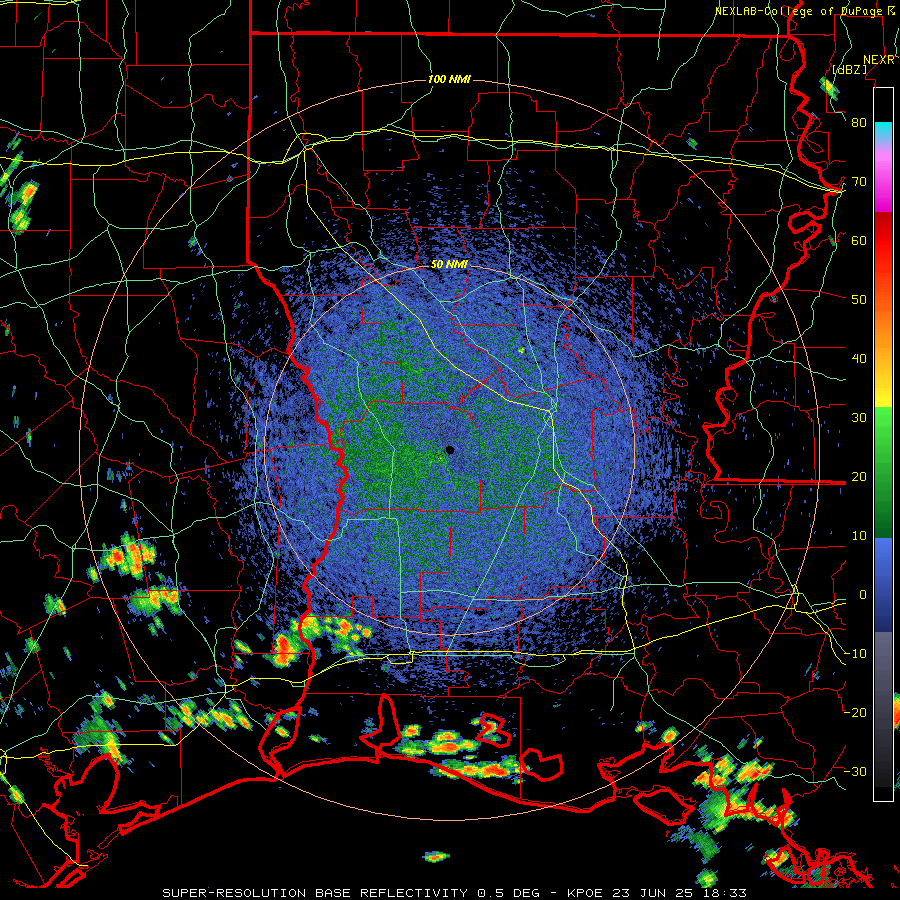Click the -20 value on dBZ scale
Image resolution: width=900 pixels, height=900 pixels.
click(855, 712)
